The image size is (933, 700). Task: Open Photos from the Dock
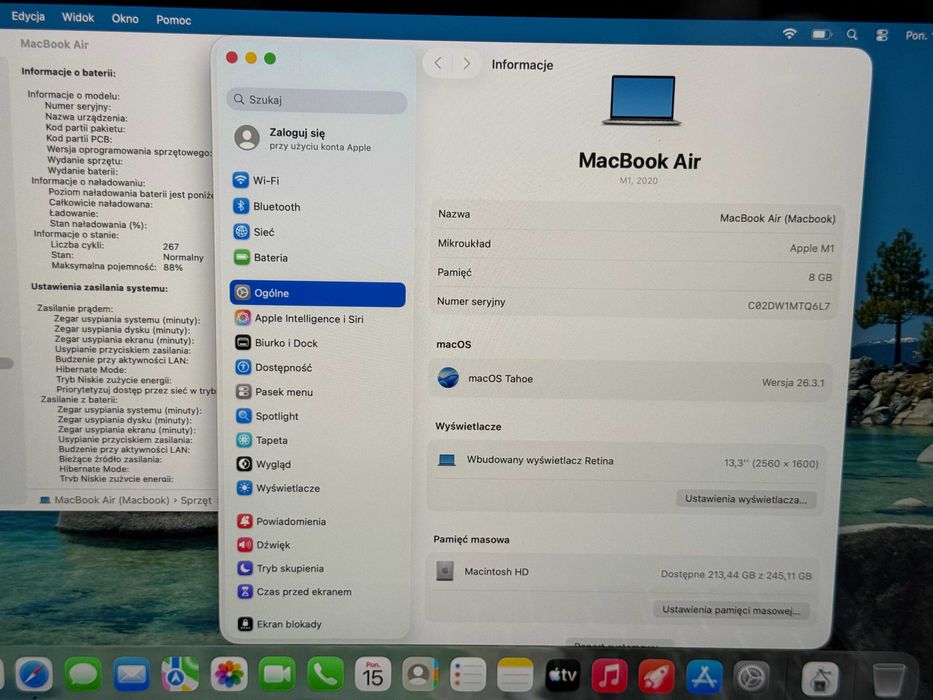point(228,676)
